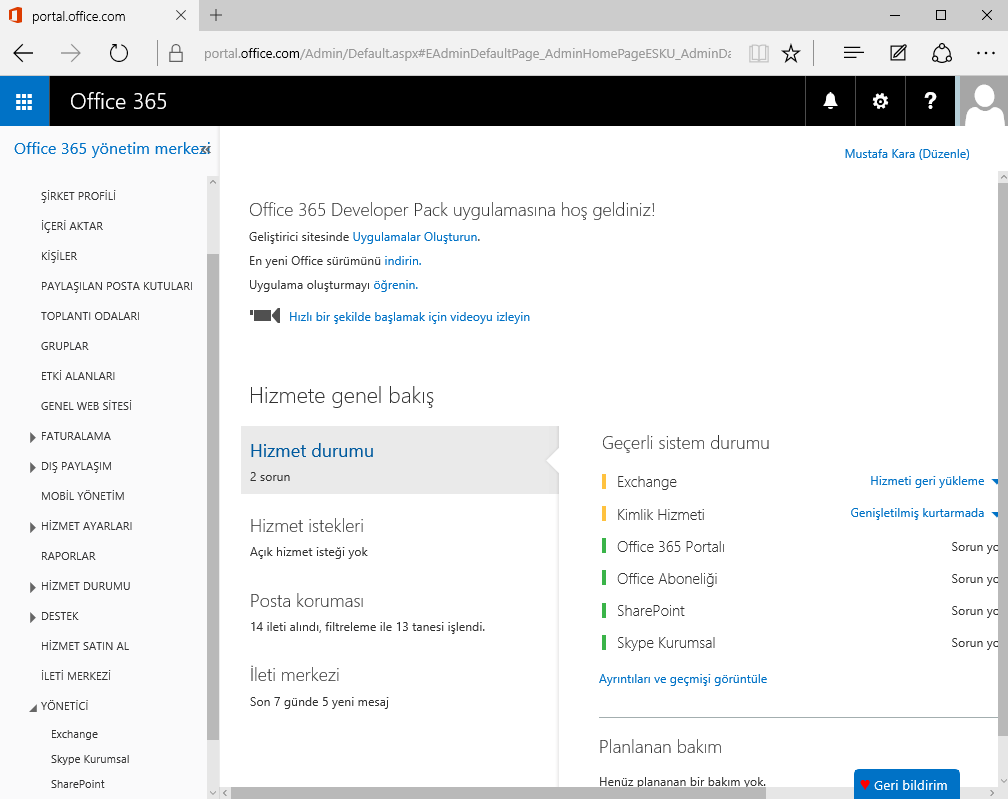Open Exchange admin under YÖNETİCİ
This screenshot has width=1008, height=799.
click(75, 734)
